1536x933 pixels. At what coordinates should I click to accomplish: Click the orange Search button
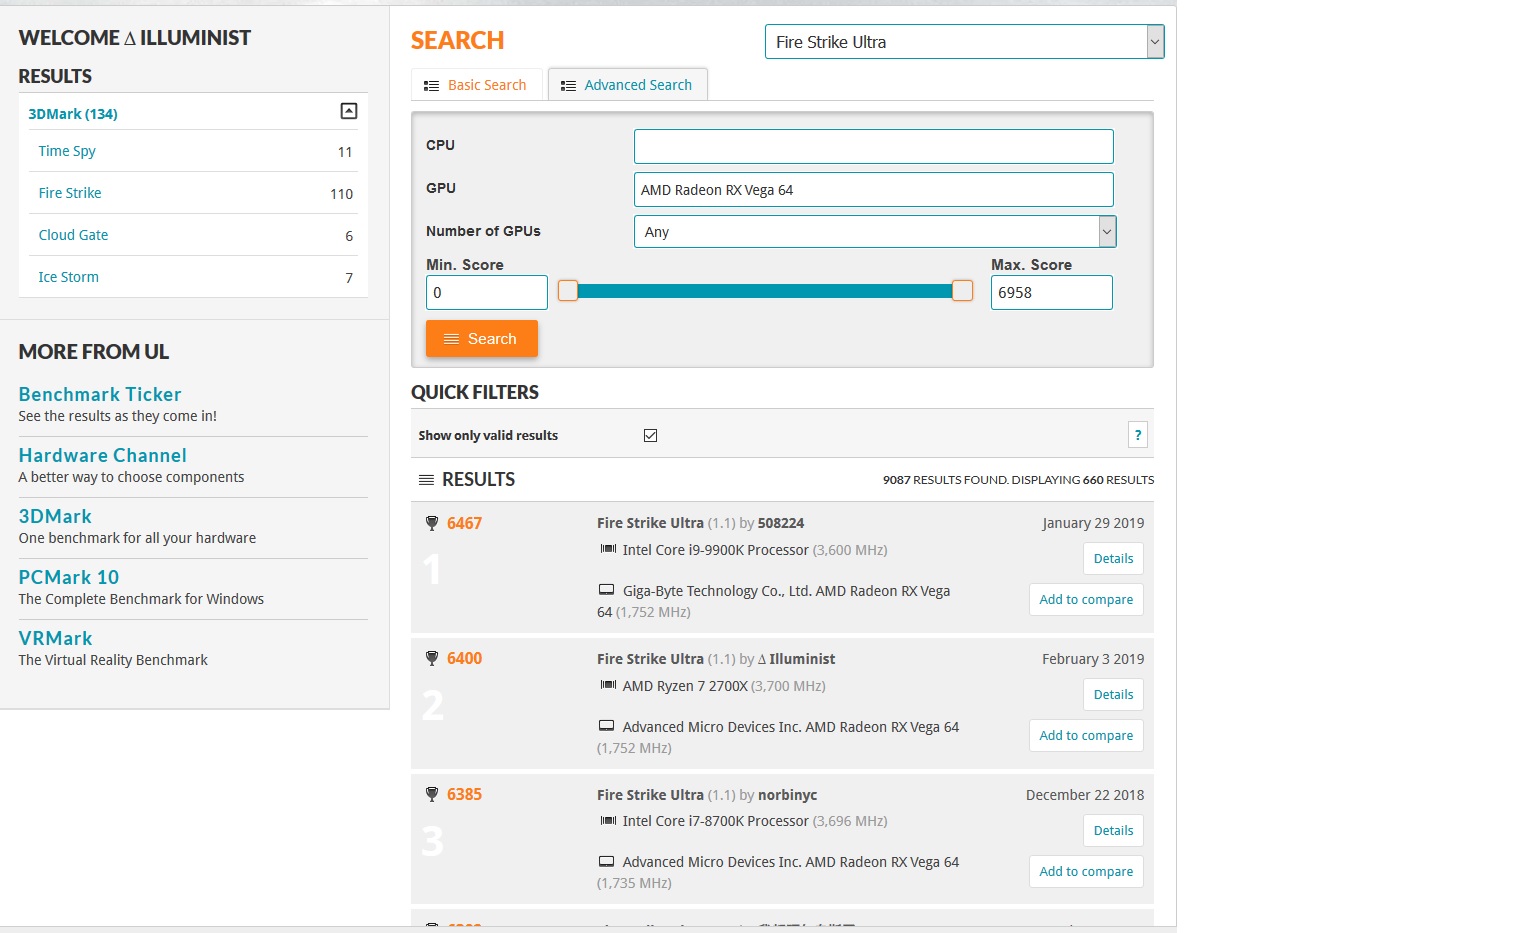482,339
